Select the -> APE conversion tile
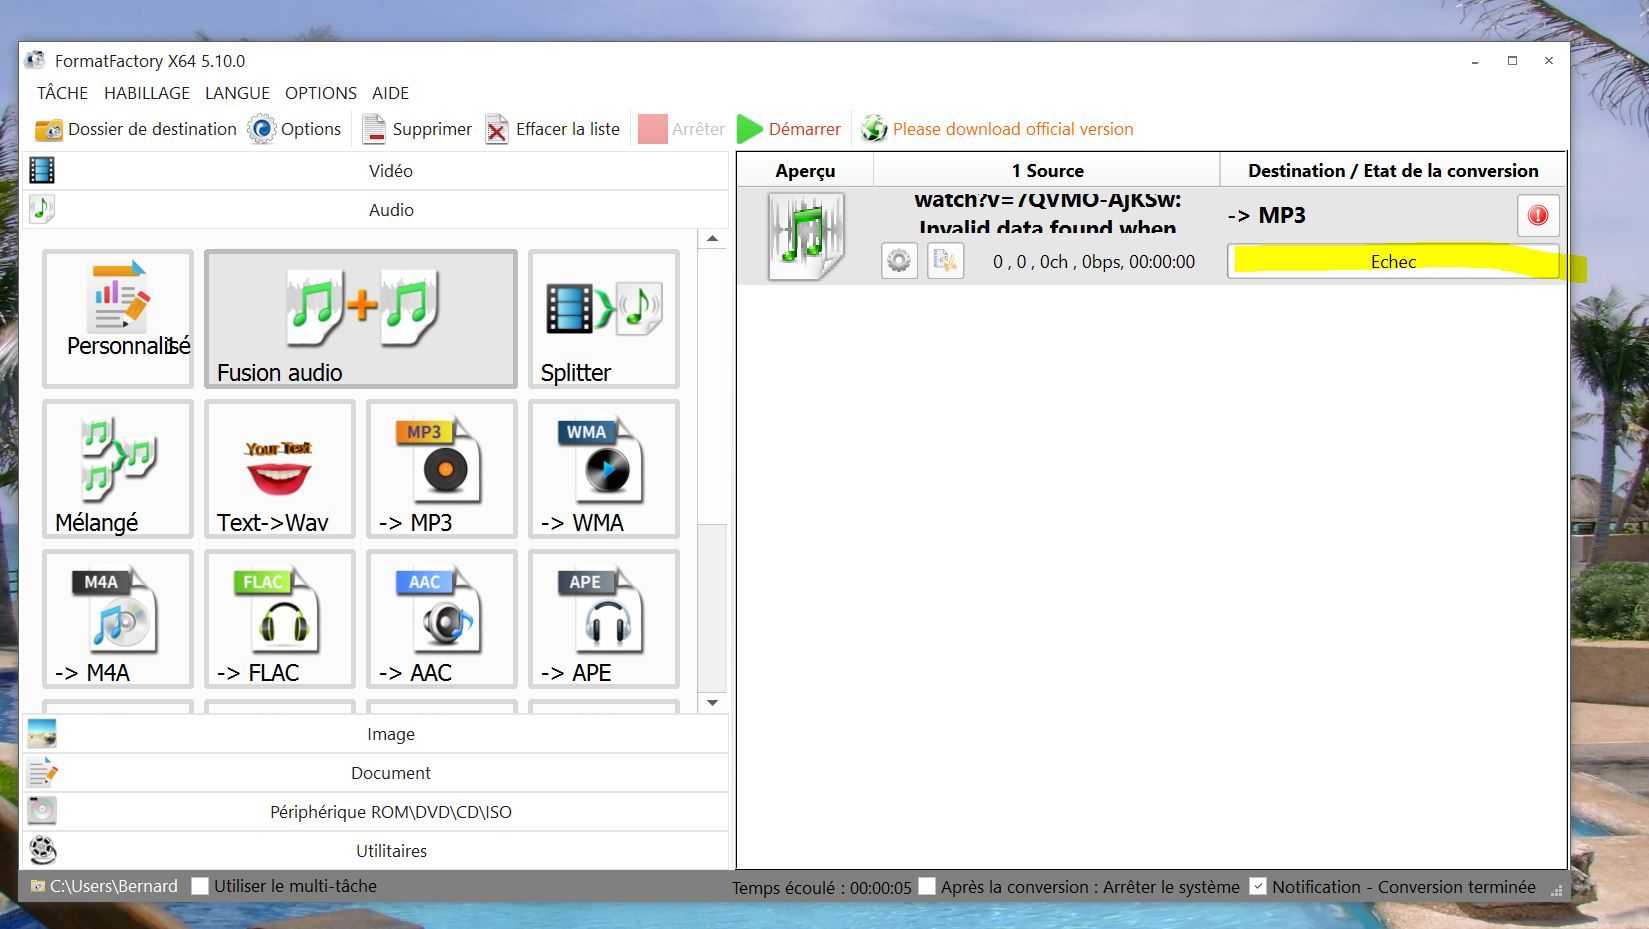Viewport: 1649px width, 929px height. (x=604, y=619)
